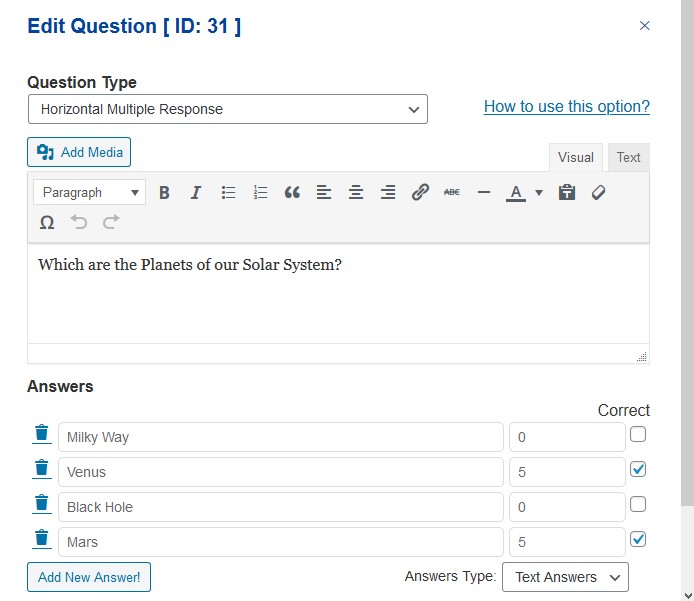Tick the Black Hole correct checkbox
The height and width of the screenshot is (601, 694).
click(638, 504)
